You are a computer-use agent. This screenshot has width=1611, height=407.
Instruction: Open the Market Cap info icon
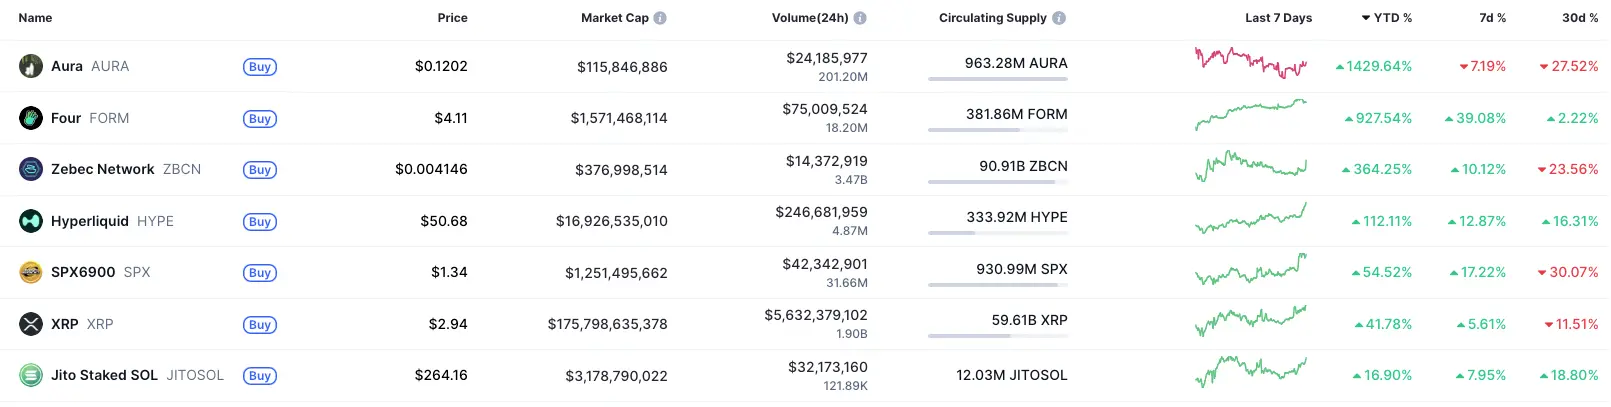660,18
